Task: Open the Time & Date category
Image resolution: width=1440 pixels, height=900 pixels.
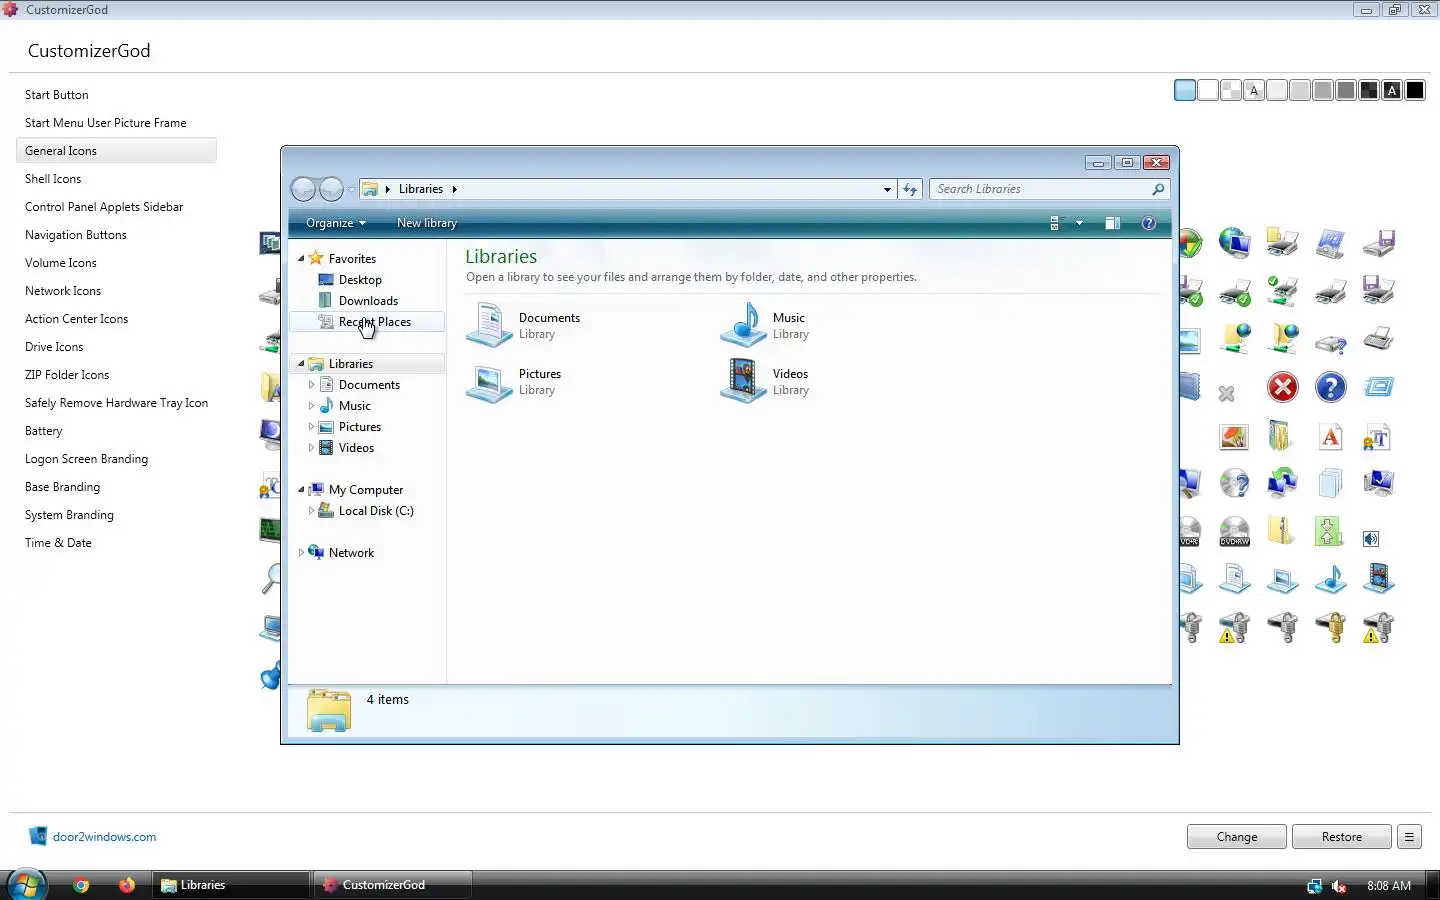Action: 58,543
